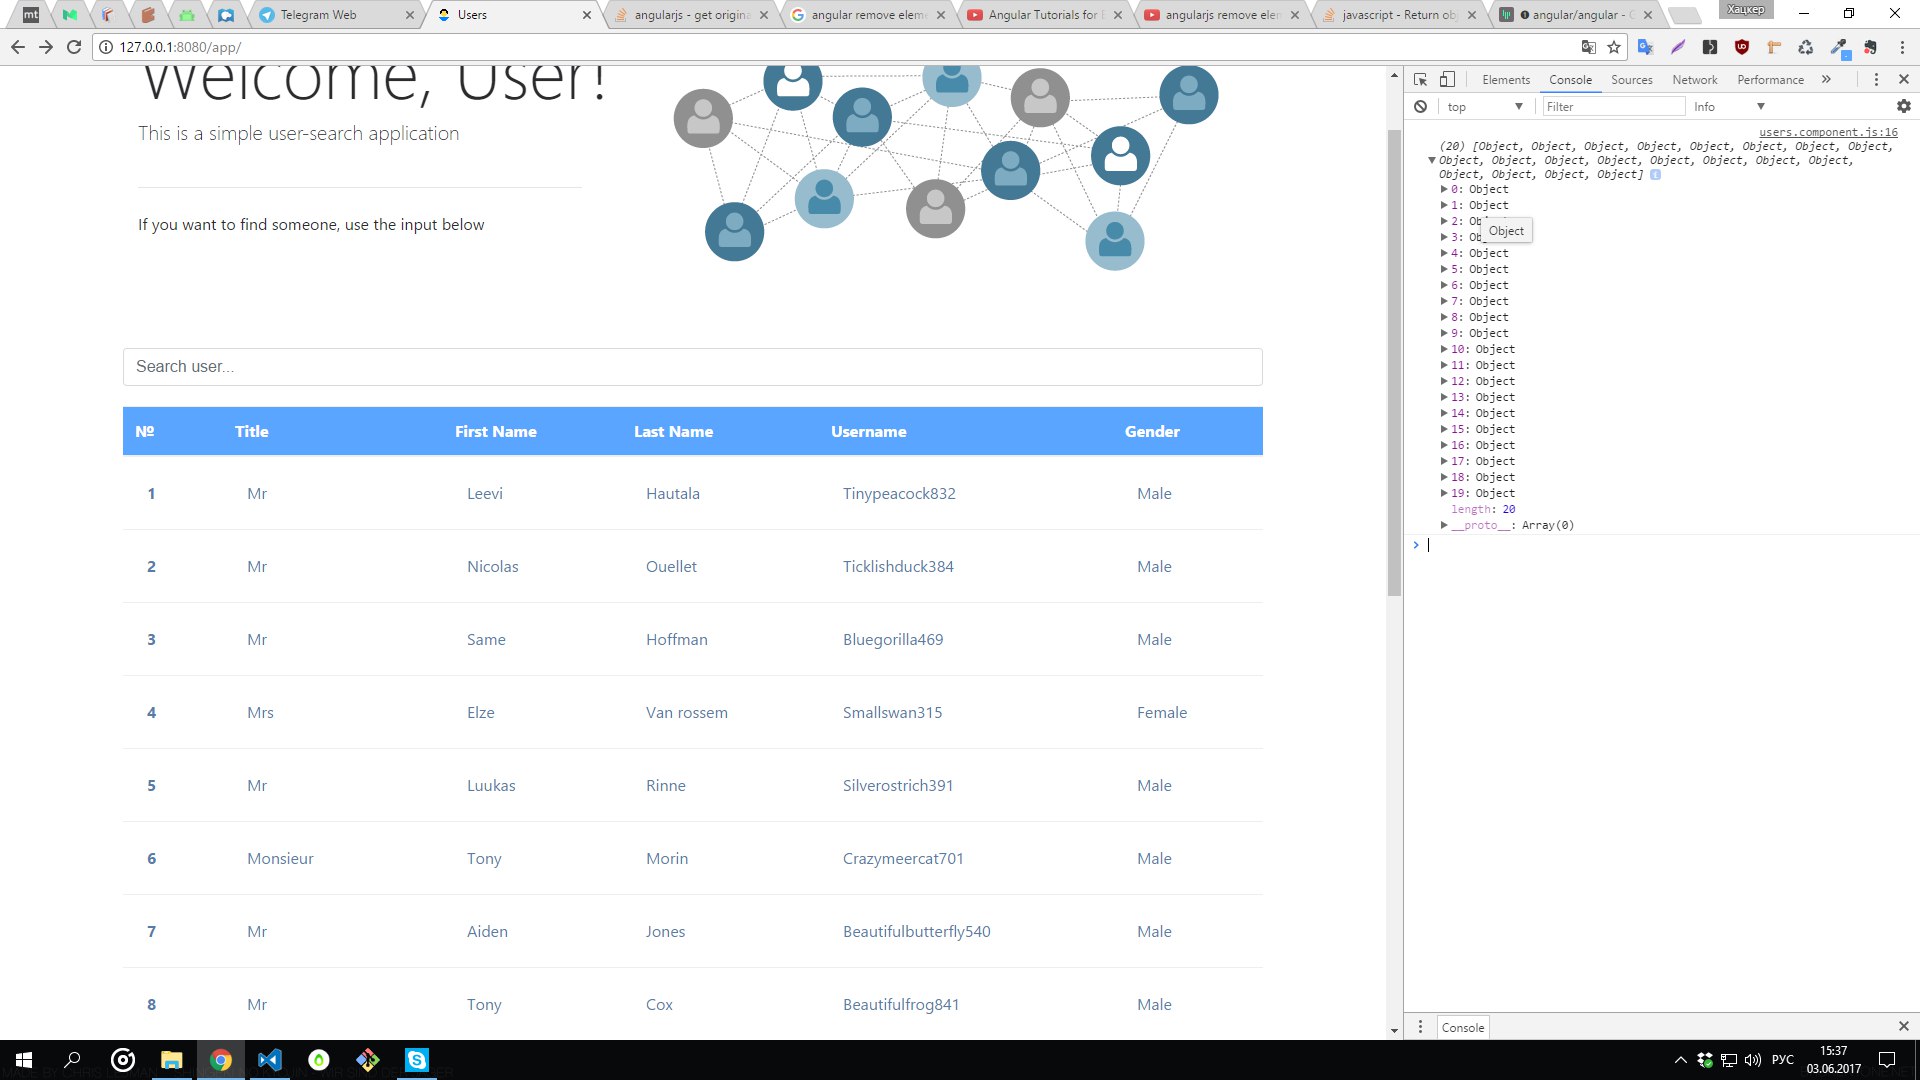Image resolution: width=1920 pixels, height=1080 pixels.
Task: Activate the inspect element picker icon
Action: [x=1420, y=80]
